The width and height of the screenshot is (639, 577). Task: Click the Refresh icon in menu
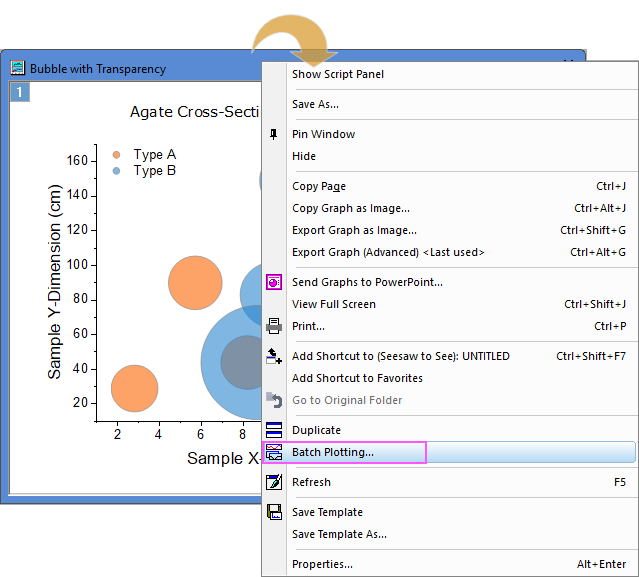tap(275, 482)
